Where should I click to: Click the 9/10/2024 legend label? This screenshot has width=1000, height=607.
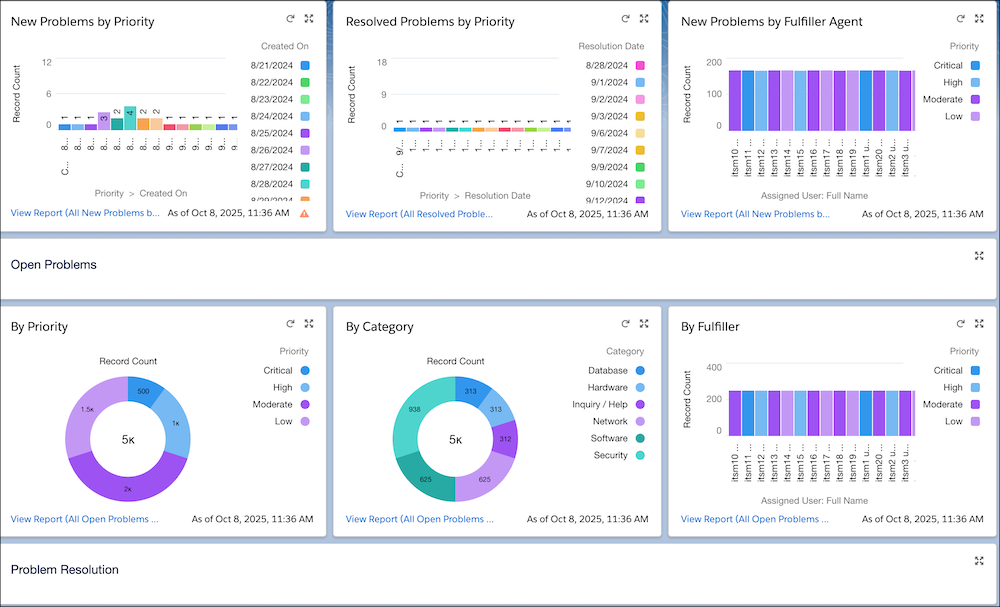click(607, 184)
